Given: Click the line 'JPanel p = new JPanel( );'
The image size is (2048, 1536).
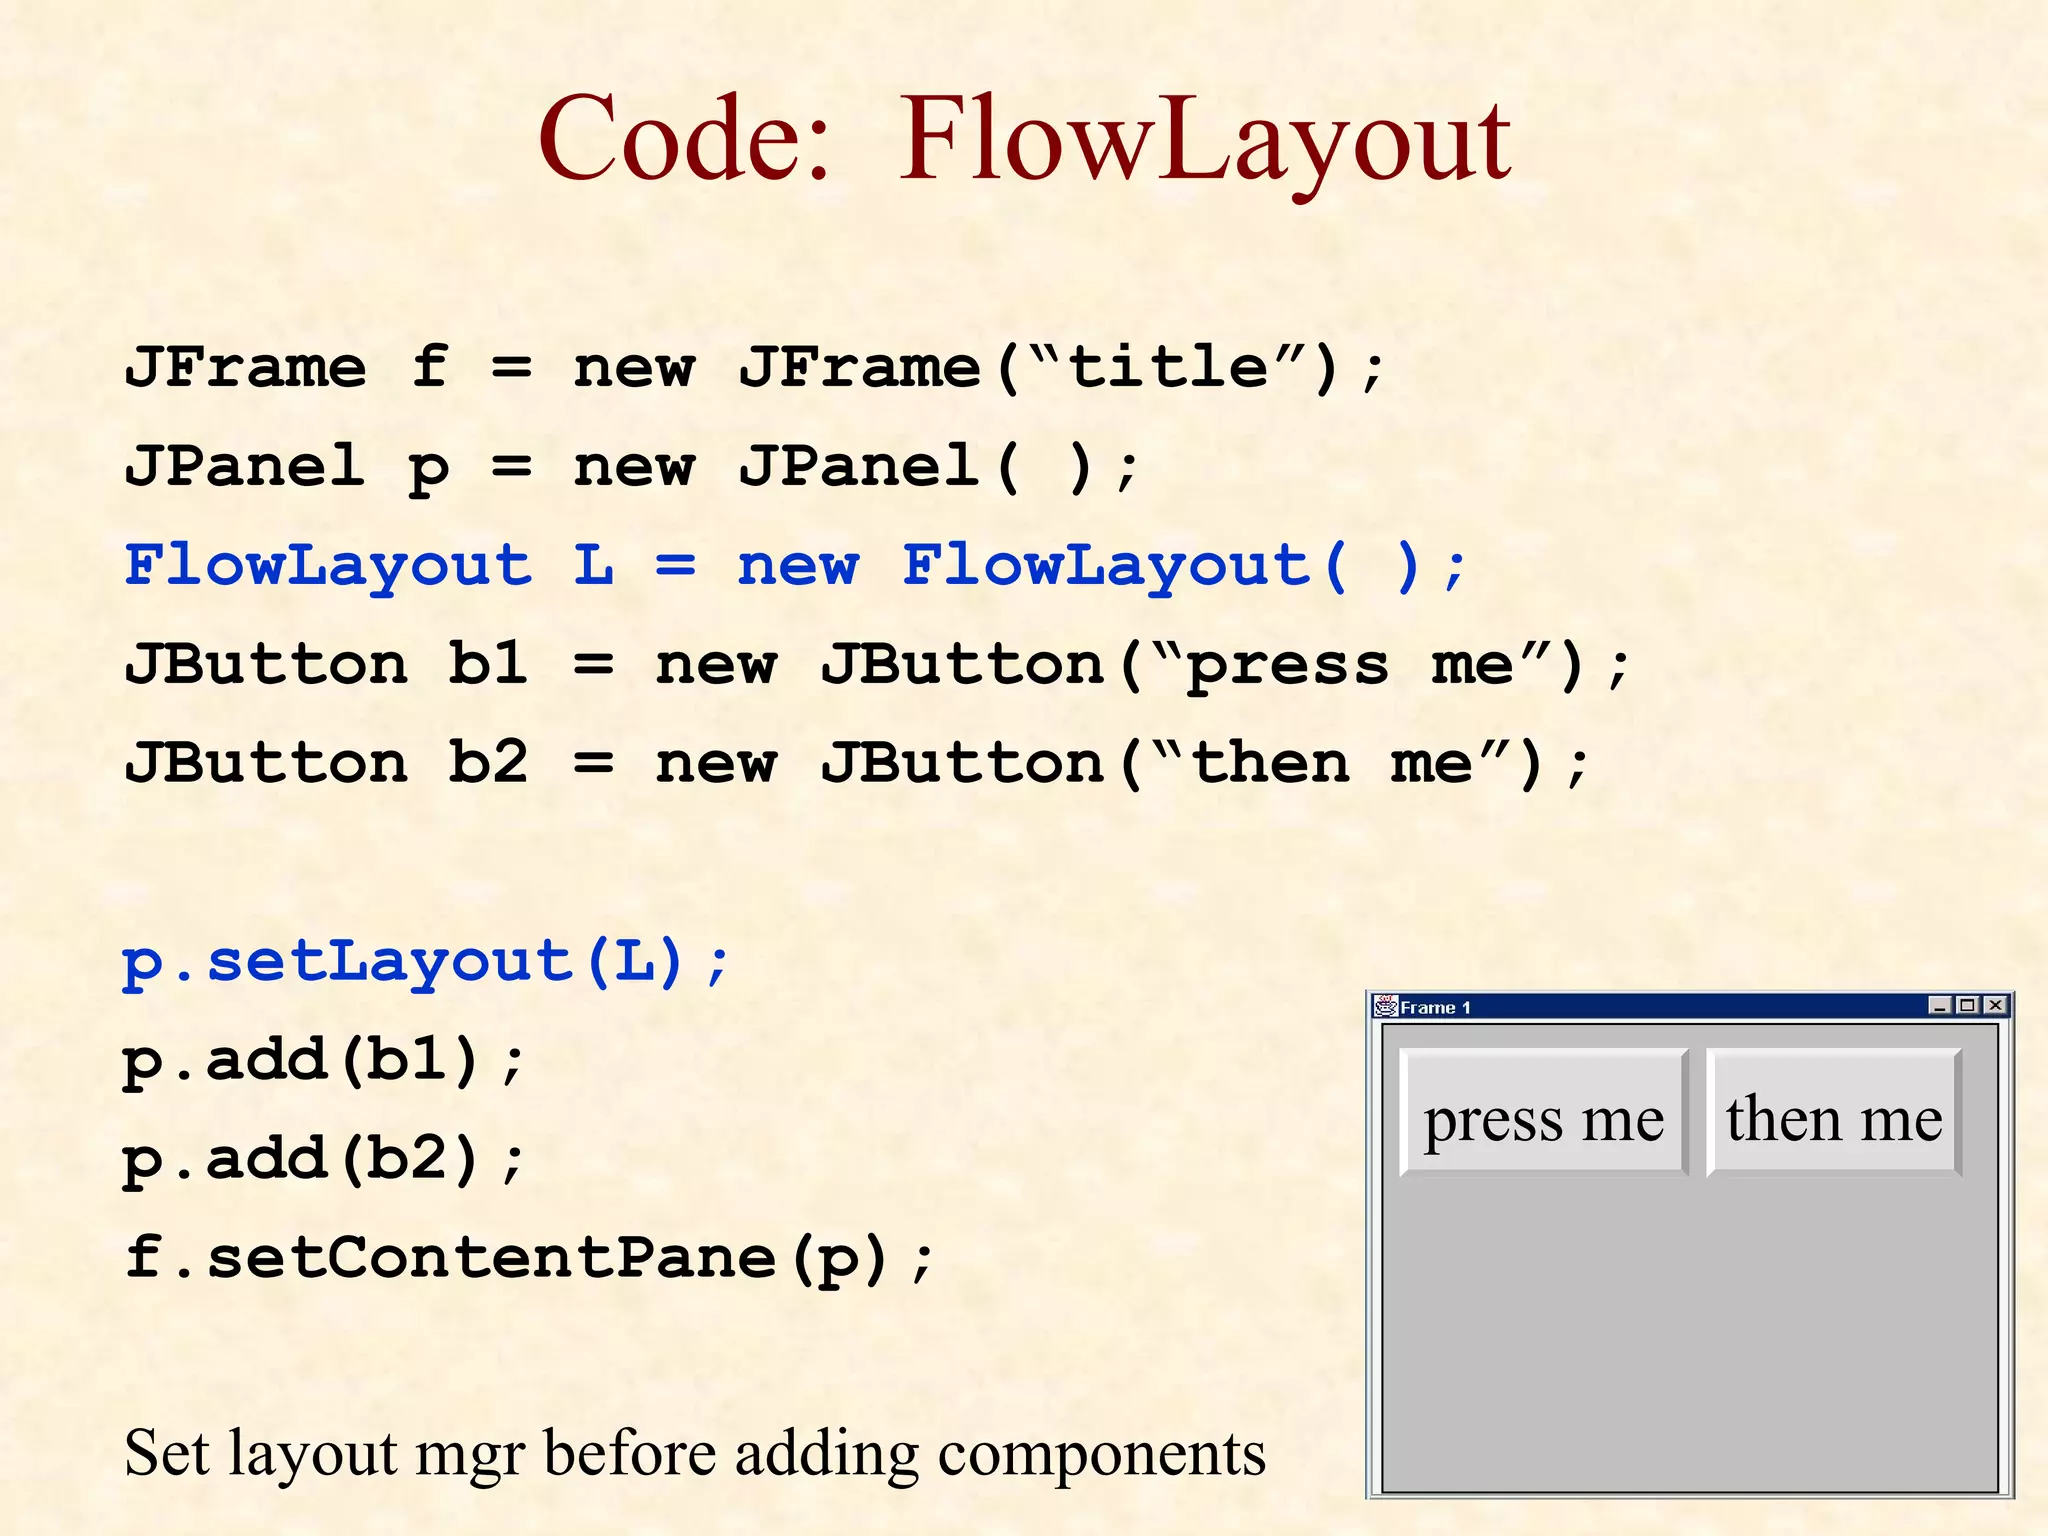Looking at the screenshot, I should (632, 468).
